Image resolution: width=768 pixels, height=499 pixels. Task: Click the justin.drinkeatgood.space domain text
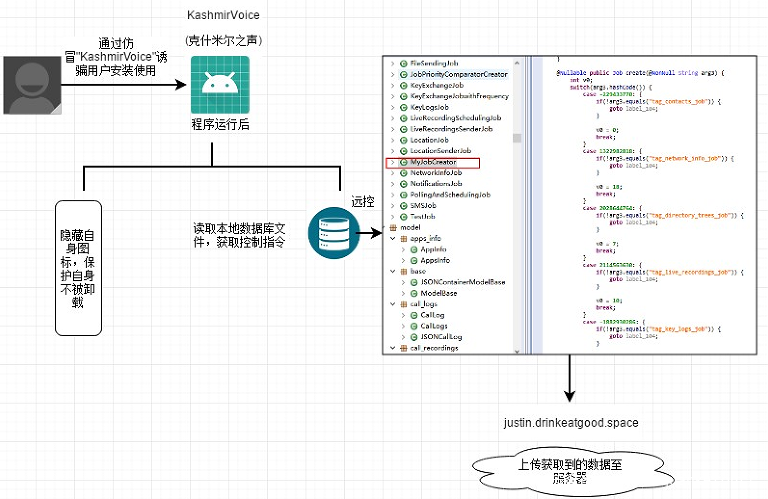click(x=570, y=423)
